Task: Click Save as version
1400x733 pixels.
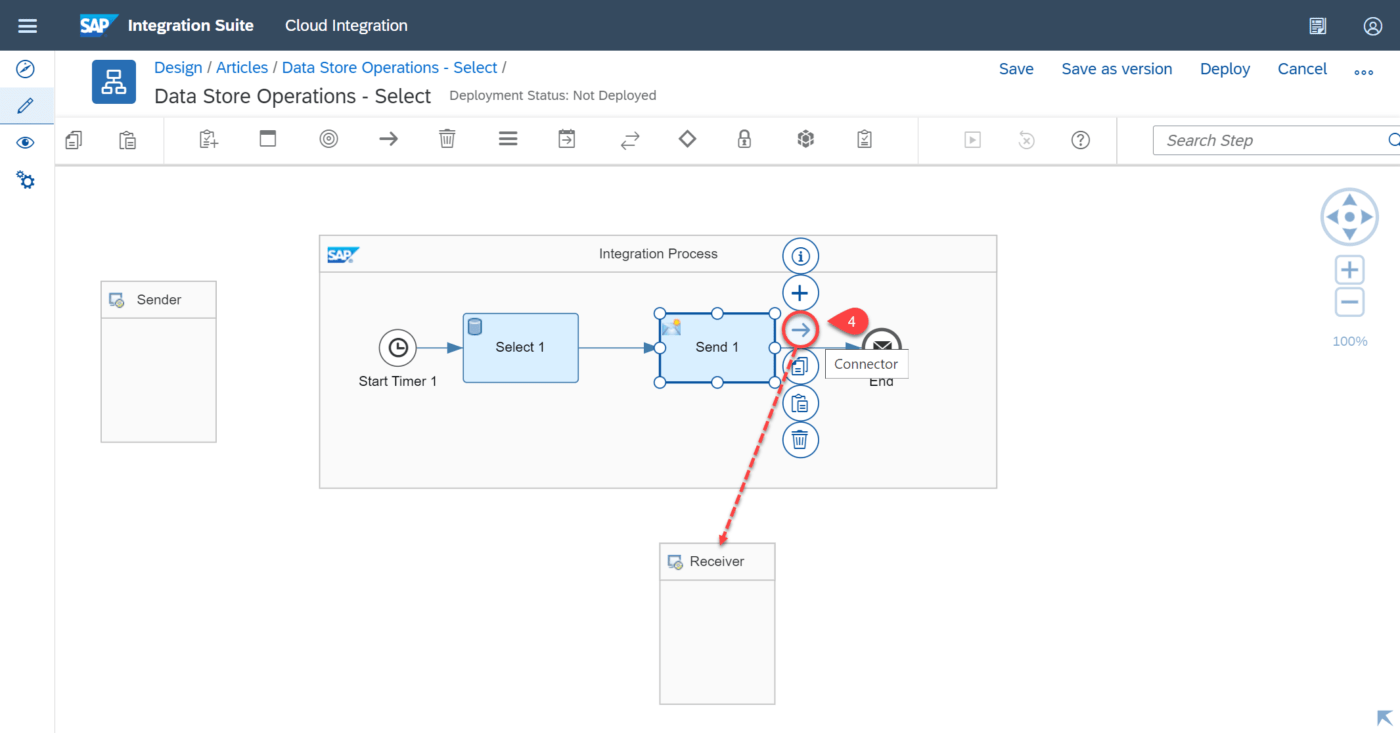Action: click(1117, 69)
